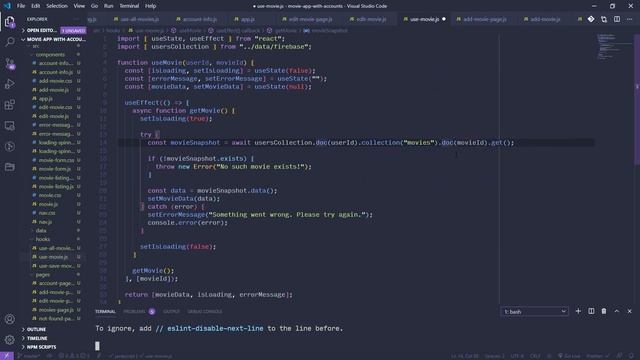Viewport: 640px width, 360px height.
Task: Select the terminal 1: bash dropdown
Action: pyautogui.click(x=534, y=312)
